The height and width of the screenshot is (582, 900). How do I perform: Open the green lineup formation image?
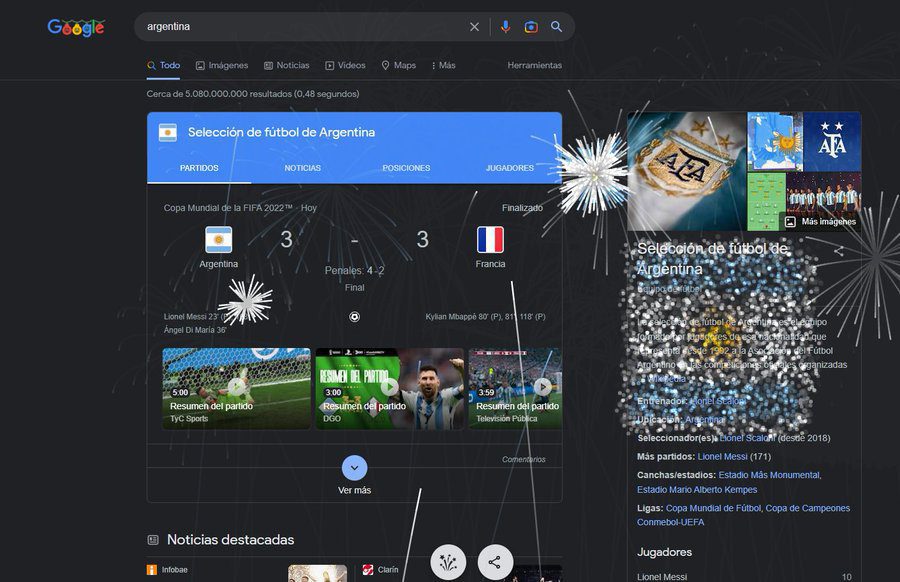766,201
